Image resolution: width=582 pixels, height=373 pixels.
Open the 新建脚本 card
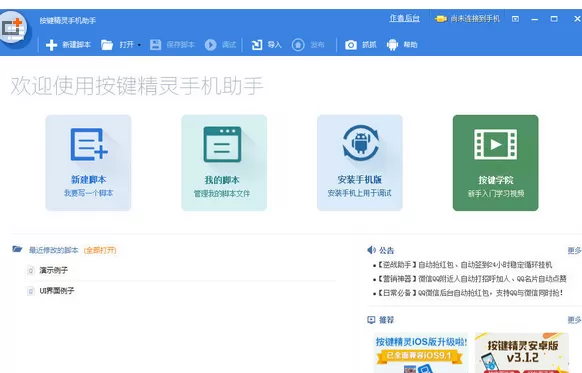pyautogui.click(x=88, y=163)
